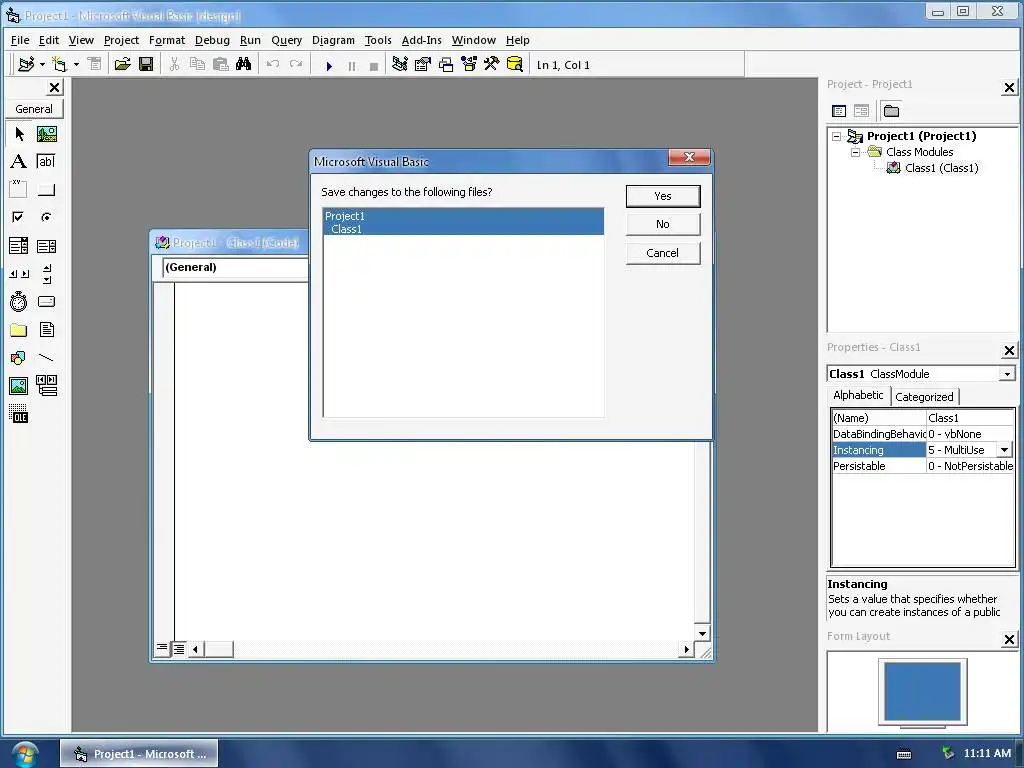Screen dimensions: 1024x768
Task: Select the PictureBox control in the toolbox
Action: click(x=46, y=134)
